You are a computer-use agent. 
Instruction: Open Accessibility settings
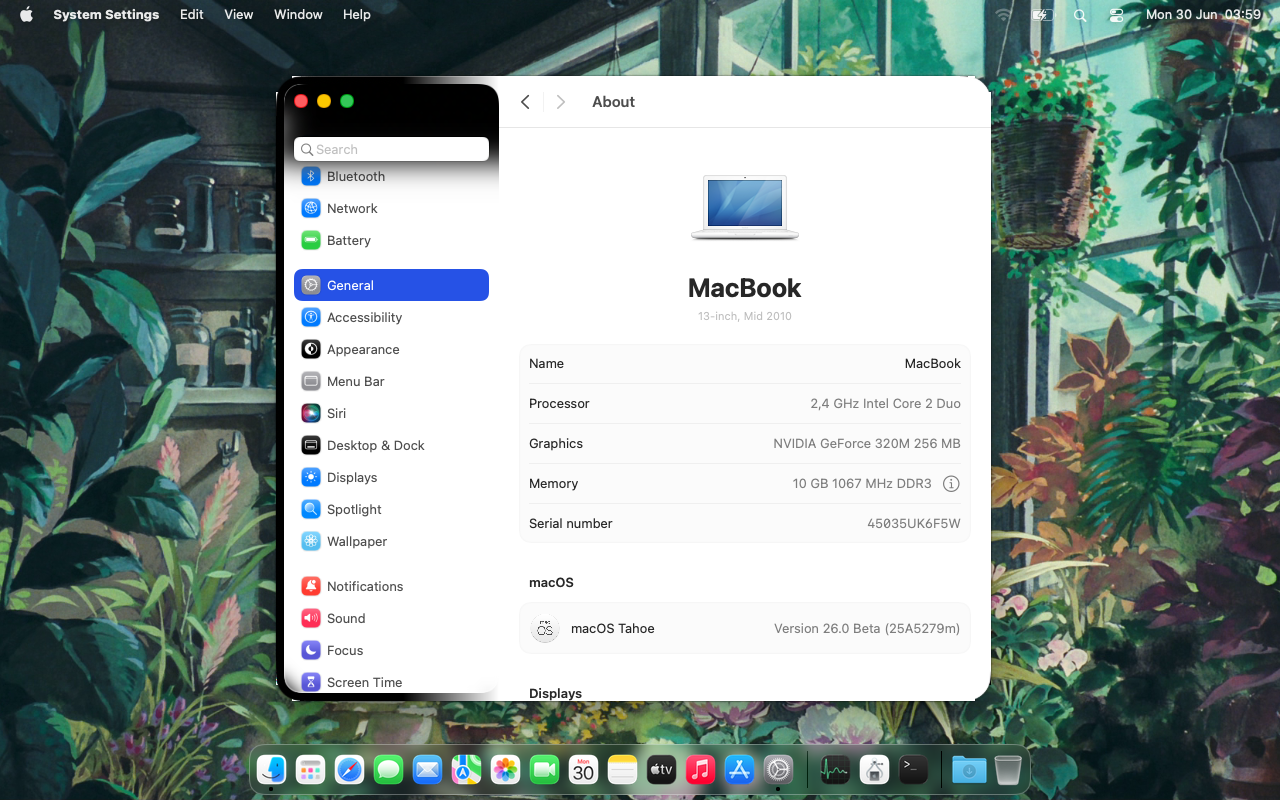tap(391, 317)
